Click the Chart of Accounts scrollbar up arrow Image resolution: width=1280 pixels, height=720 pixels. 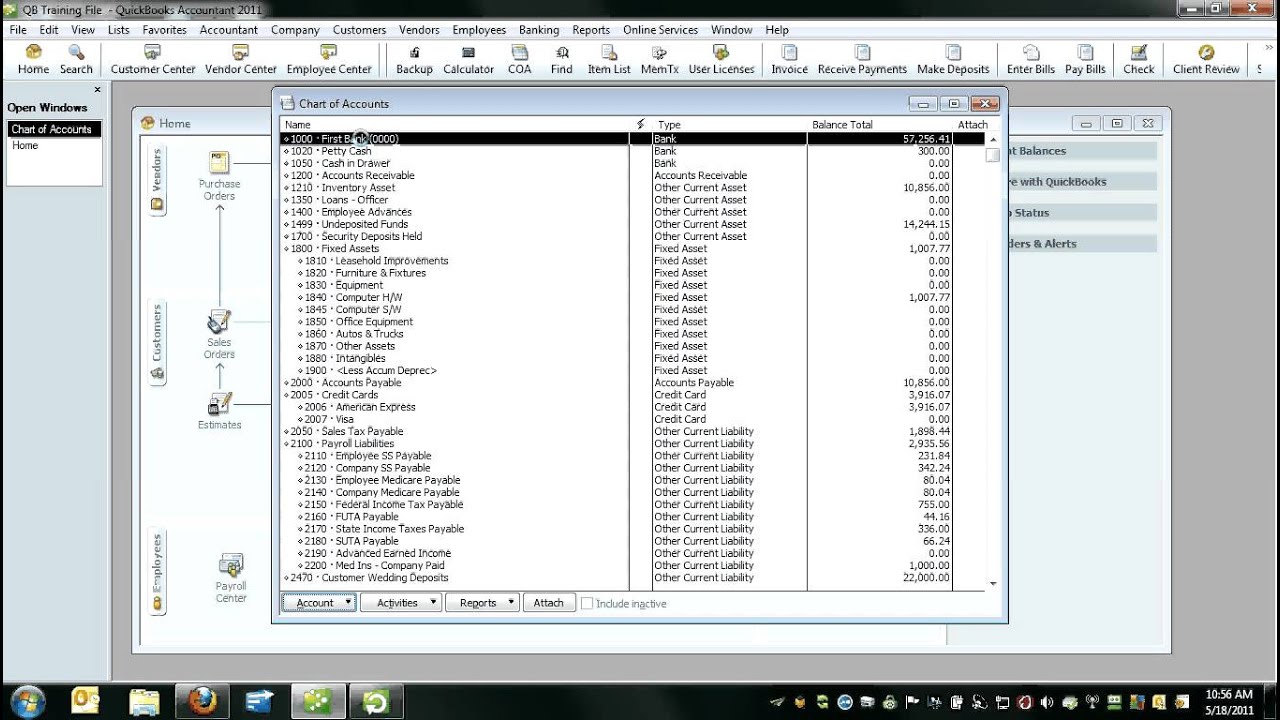(993, 140)
